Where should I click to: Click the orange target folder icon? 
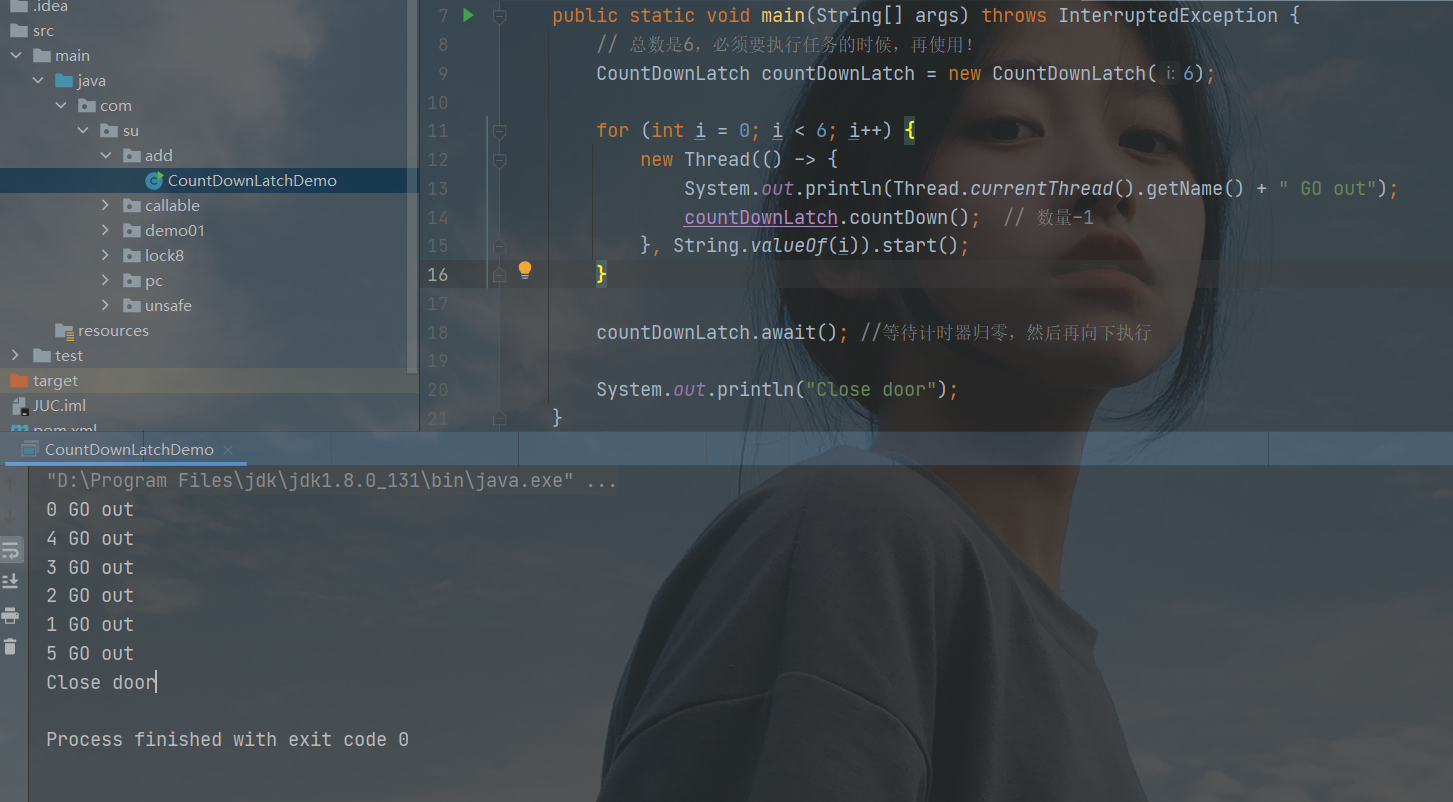click(x=19, y=381)
